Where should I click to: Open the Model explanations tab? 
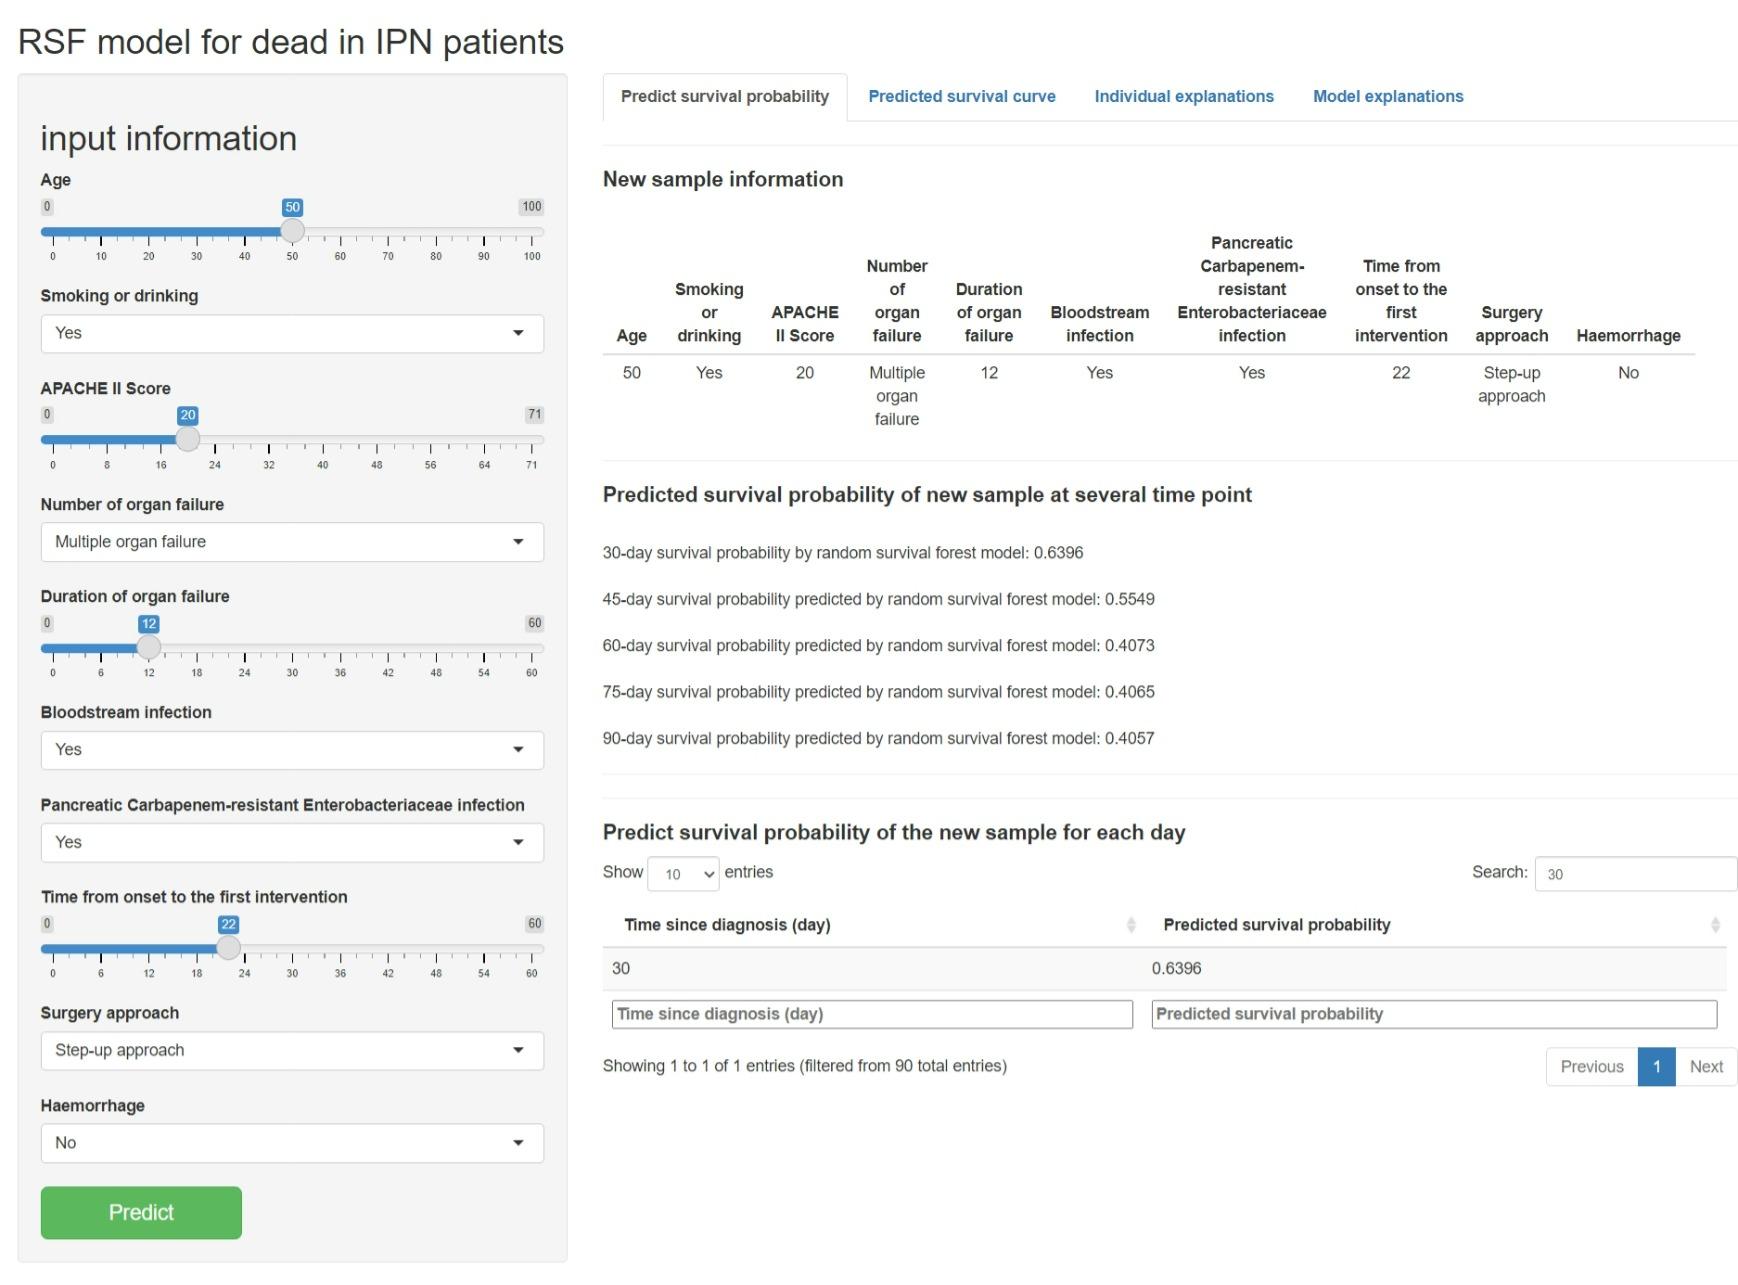(x=1387, y=97)
